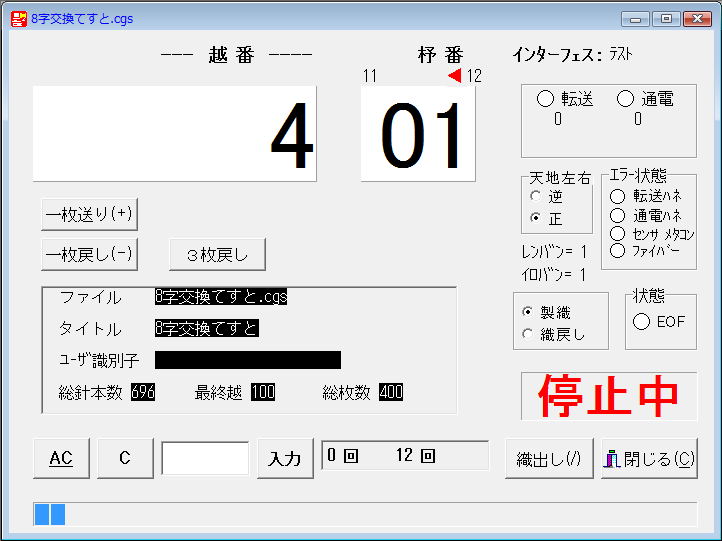Advance one card with 一枚送り(+)
This screenshot has width=722, height=541.
89,215
